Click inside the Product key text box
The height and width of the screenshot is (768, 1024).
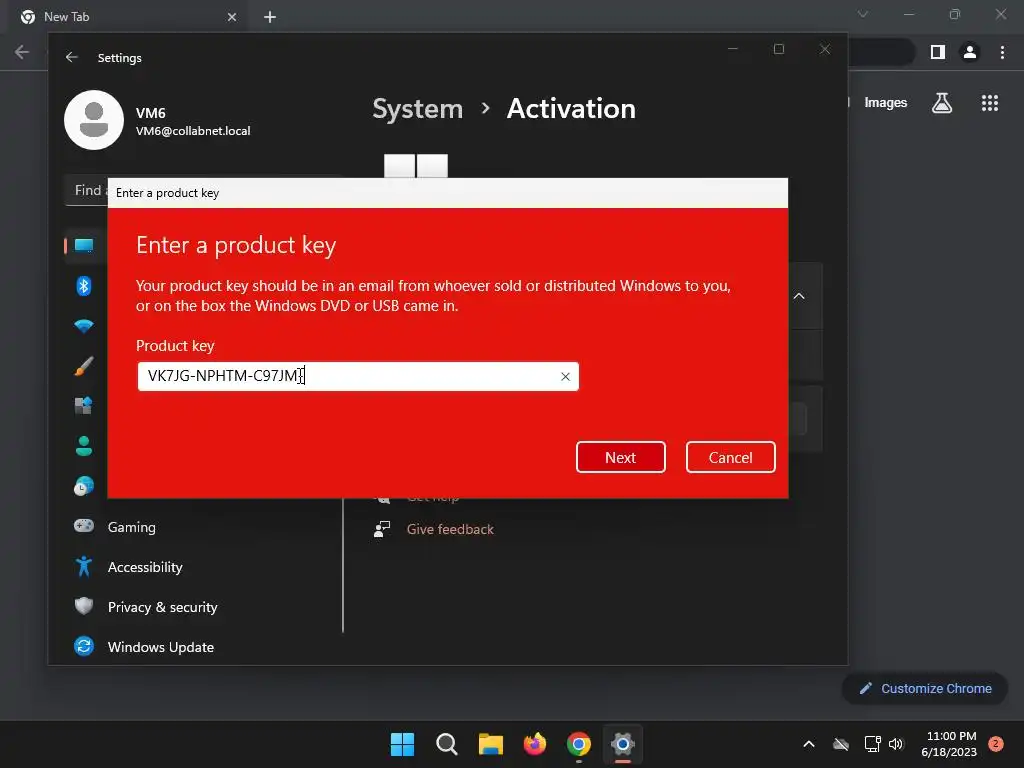click(358, 376)
